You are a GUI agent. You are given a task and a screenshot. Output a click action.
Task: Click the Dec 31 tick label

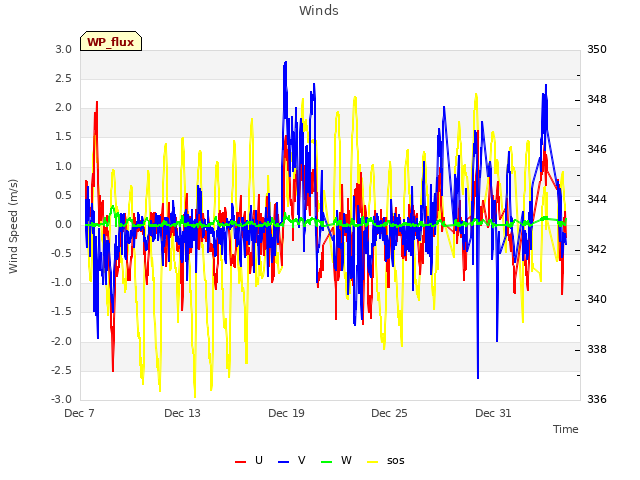(493, 413)
